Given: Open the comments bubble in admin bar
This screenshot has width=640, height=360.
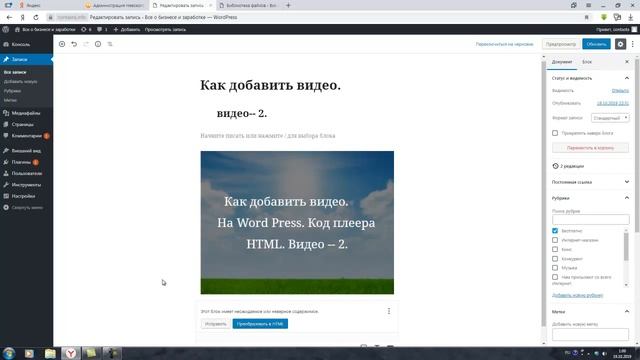Looking at the screenshot, I should (102, 29).
